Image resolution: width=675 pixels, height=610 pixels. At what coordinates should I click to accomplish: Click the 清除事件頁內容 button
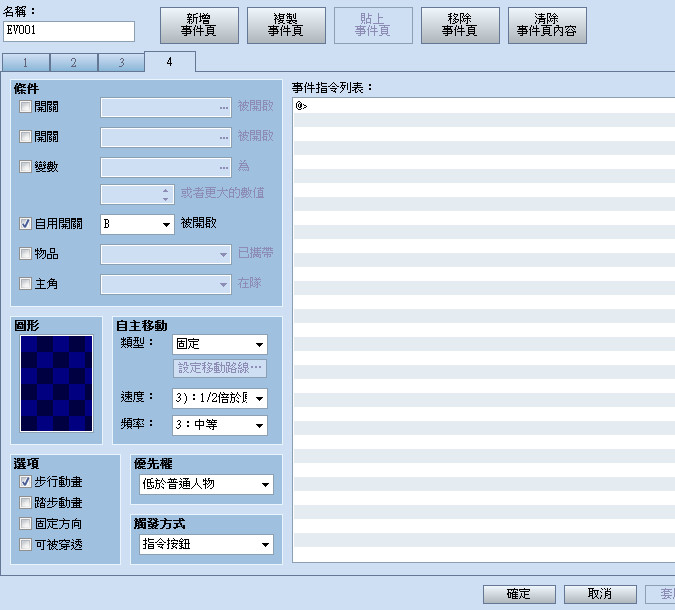click(547, 25)
